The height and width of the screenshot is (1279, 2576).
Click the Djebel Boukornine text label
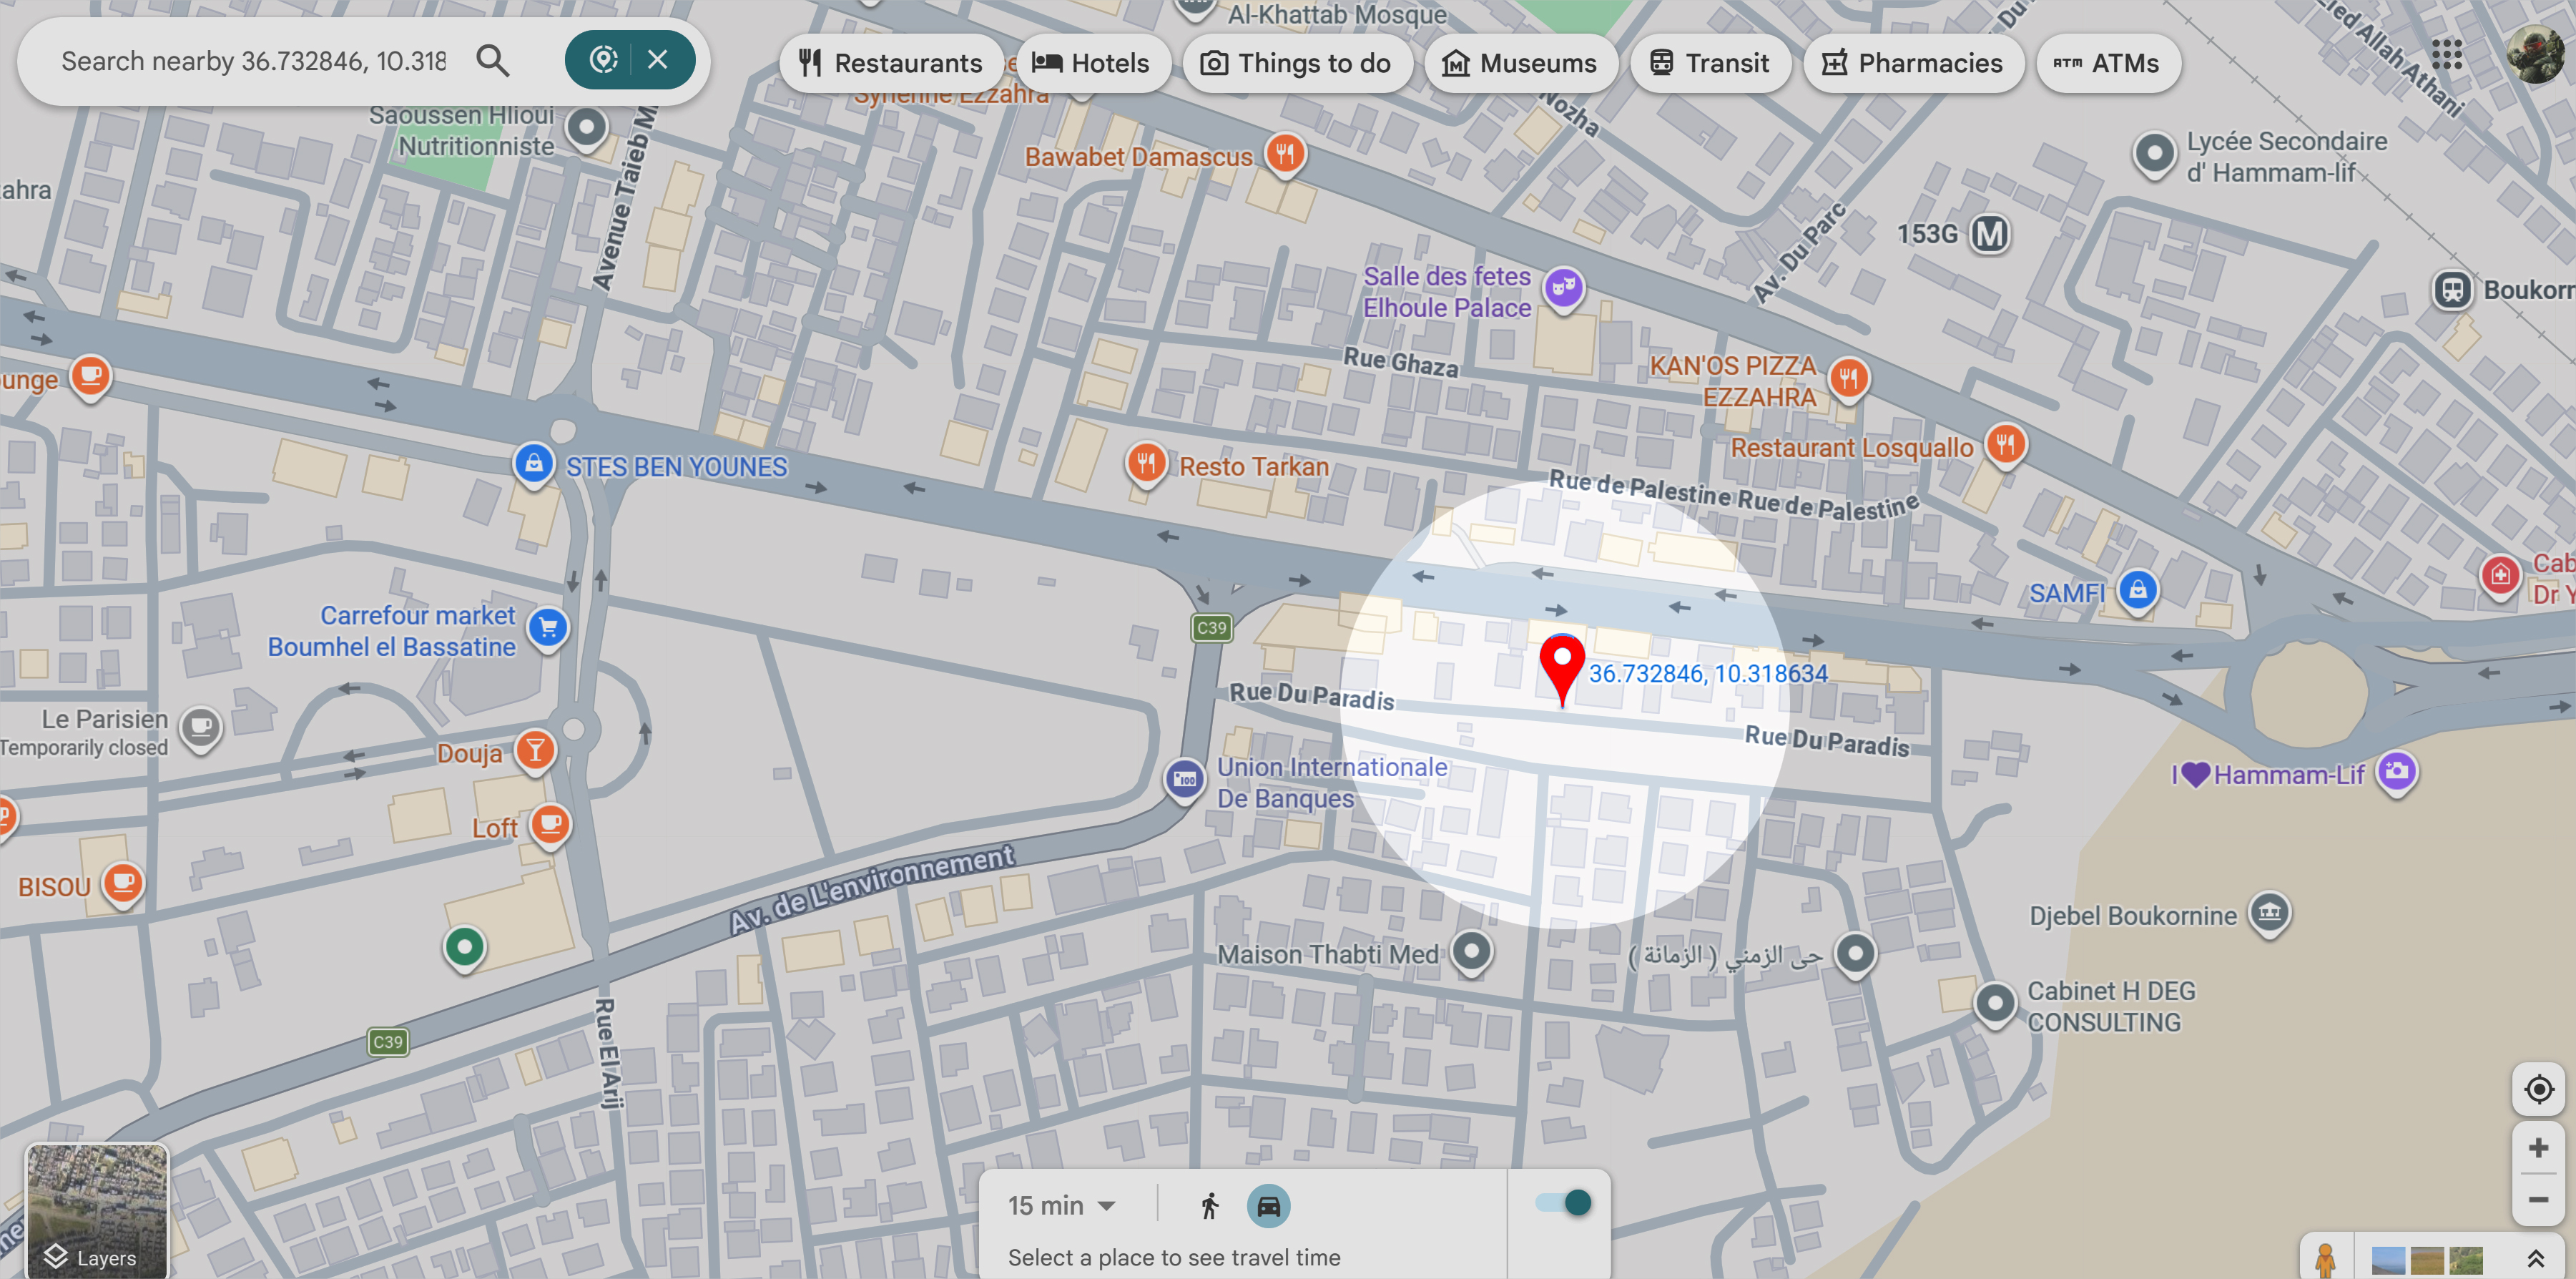(x=2133, y=915)
